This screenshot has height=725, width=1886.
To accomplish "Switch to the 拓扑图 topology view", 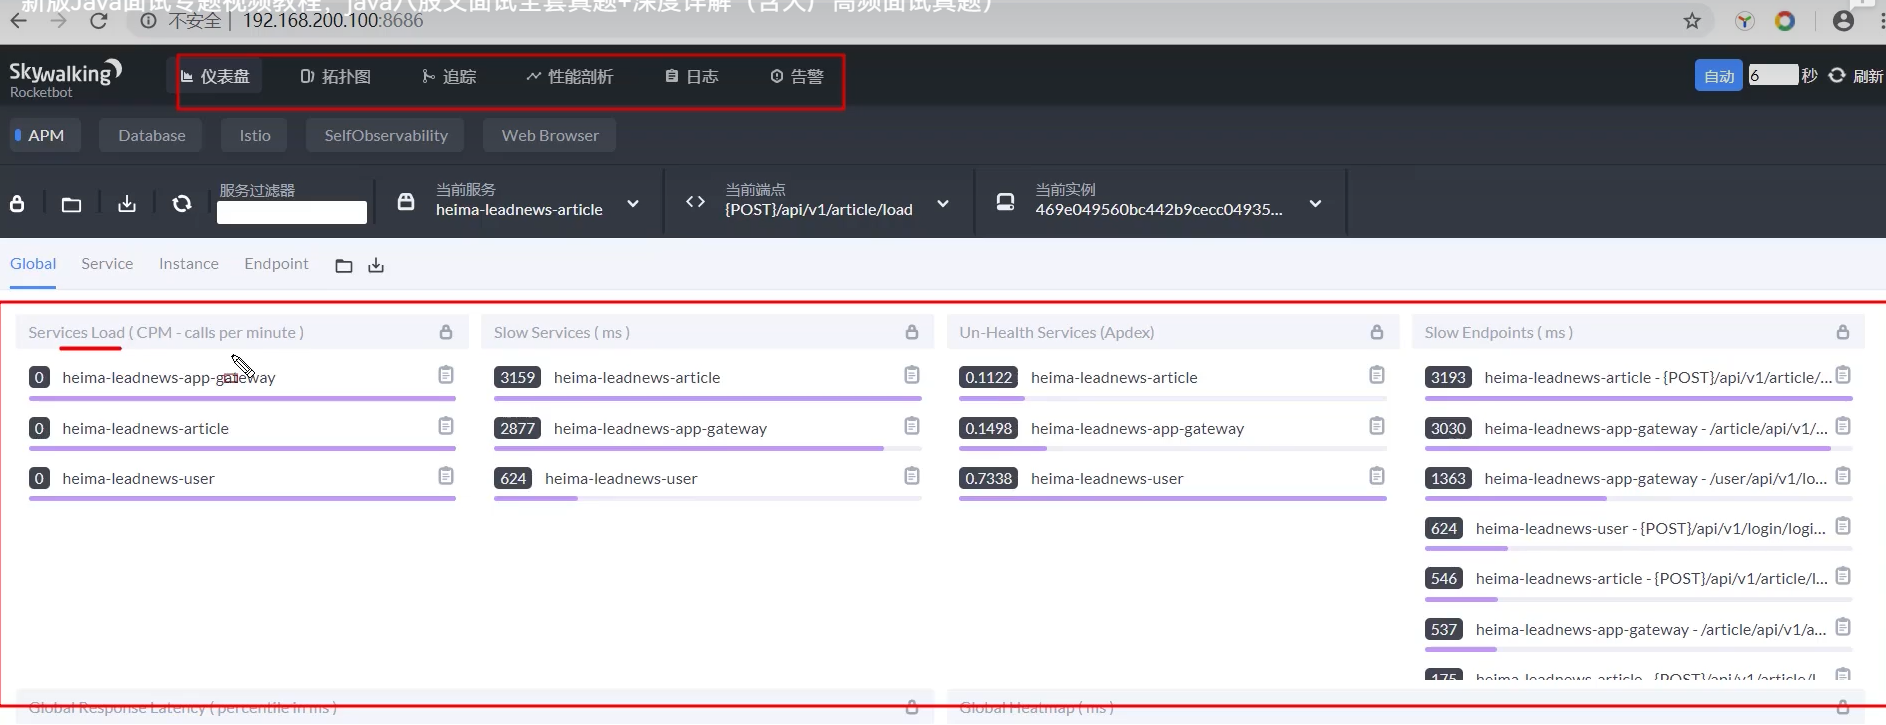I will tap(336, 77).
